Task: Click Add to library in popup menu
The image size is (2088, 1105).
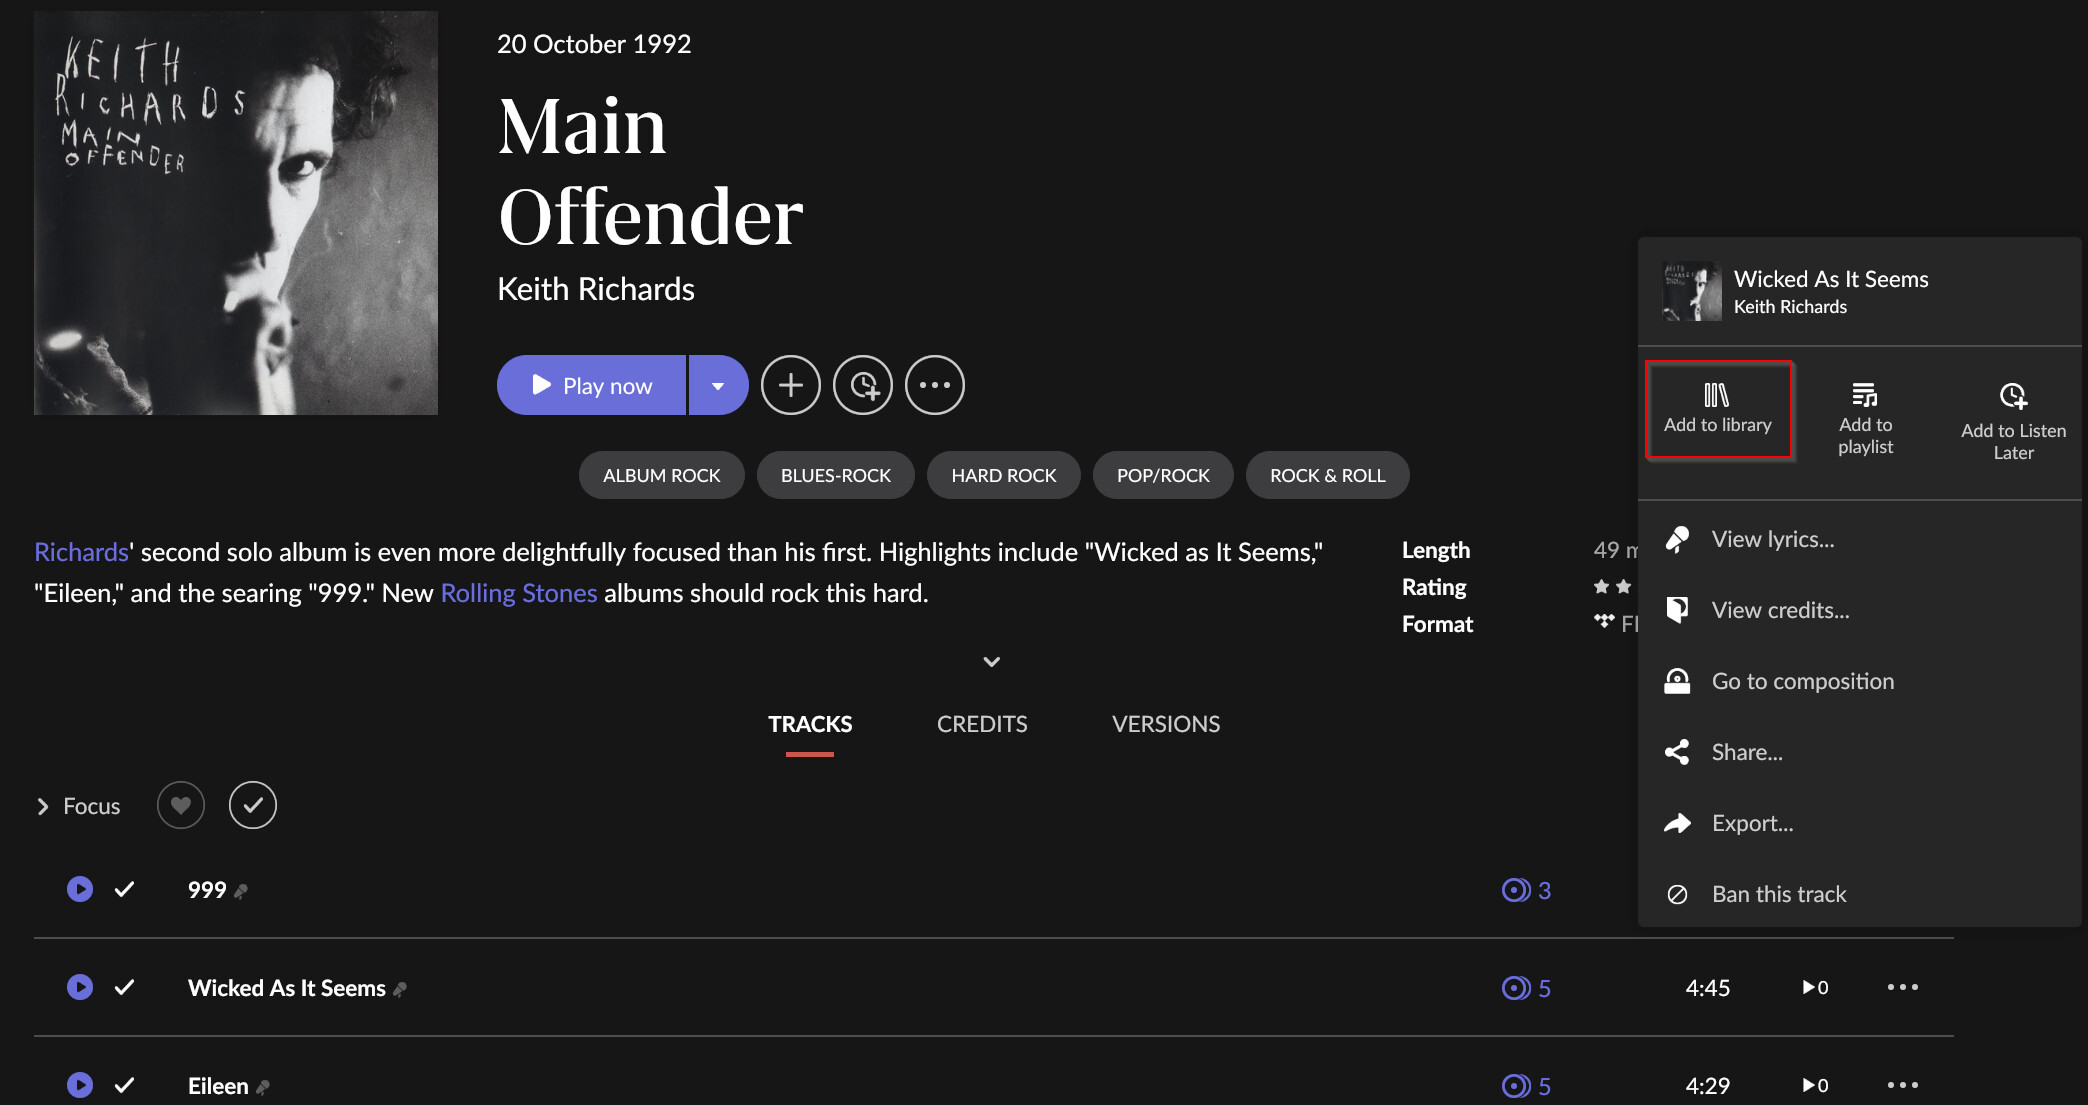Action: tap(1718, 410)
